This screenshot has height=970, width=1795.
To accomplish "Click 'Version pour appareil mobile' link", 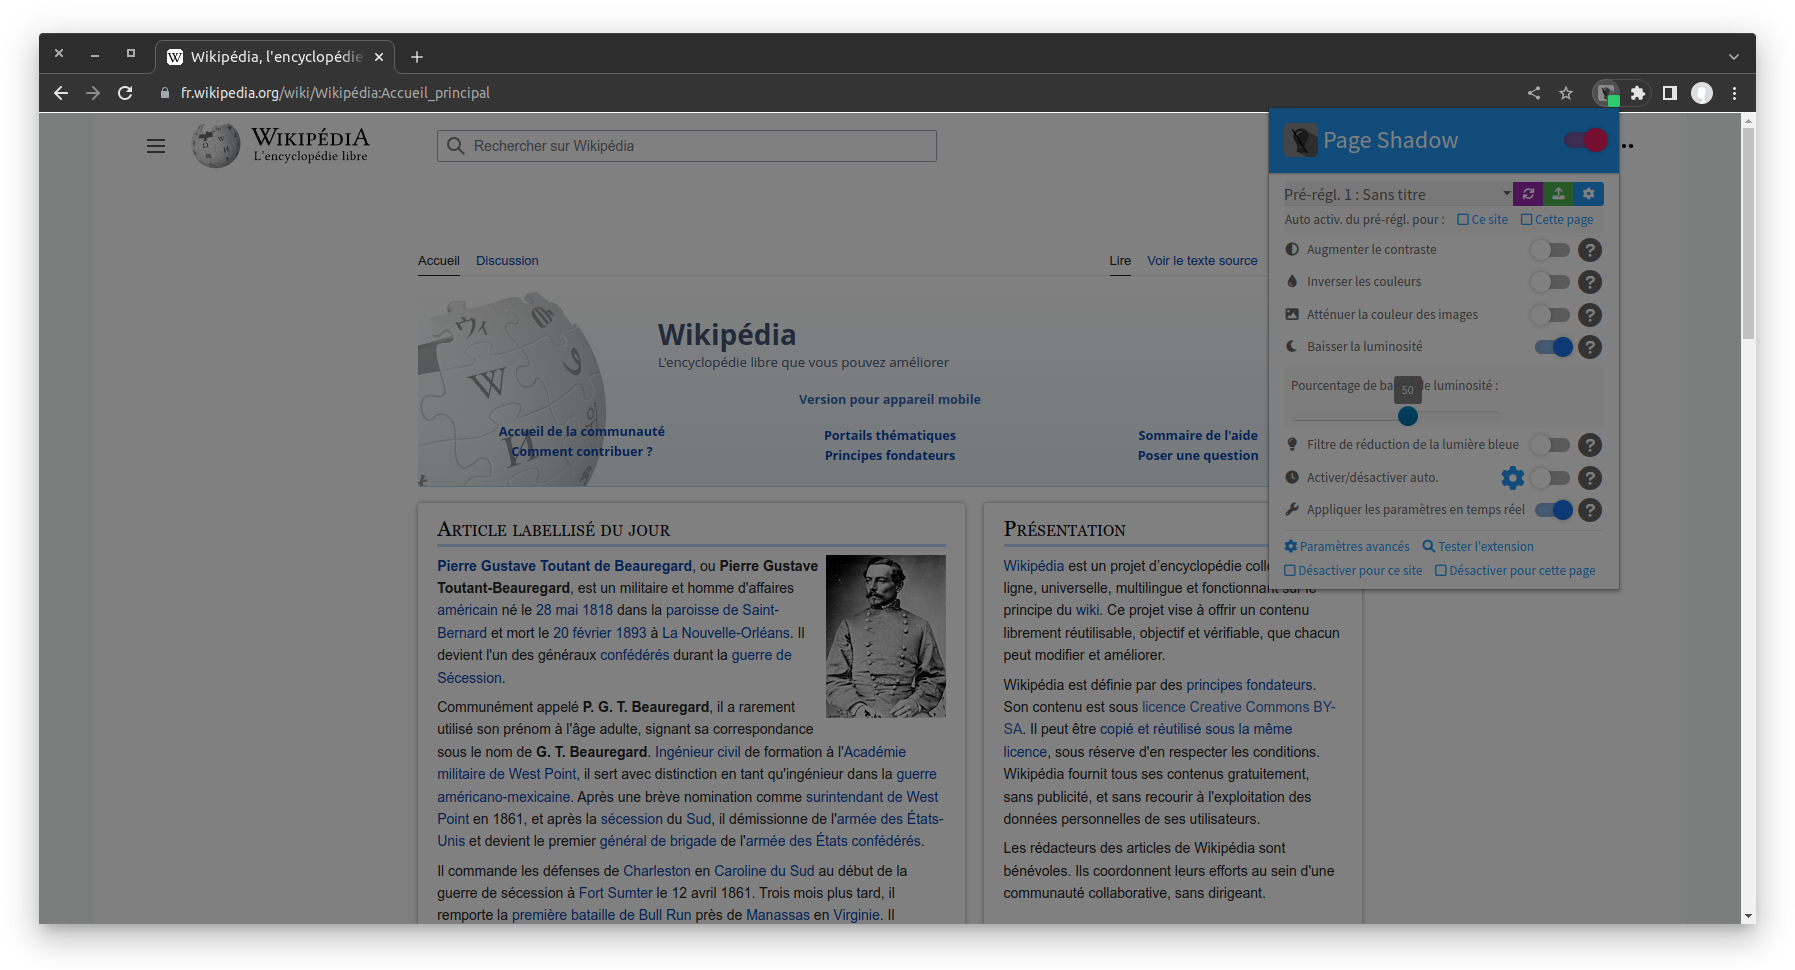I will click(x=890, y=400).
